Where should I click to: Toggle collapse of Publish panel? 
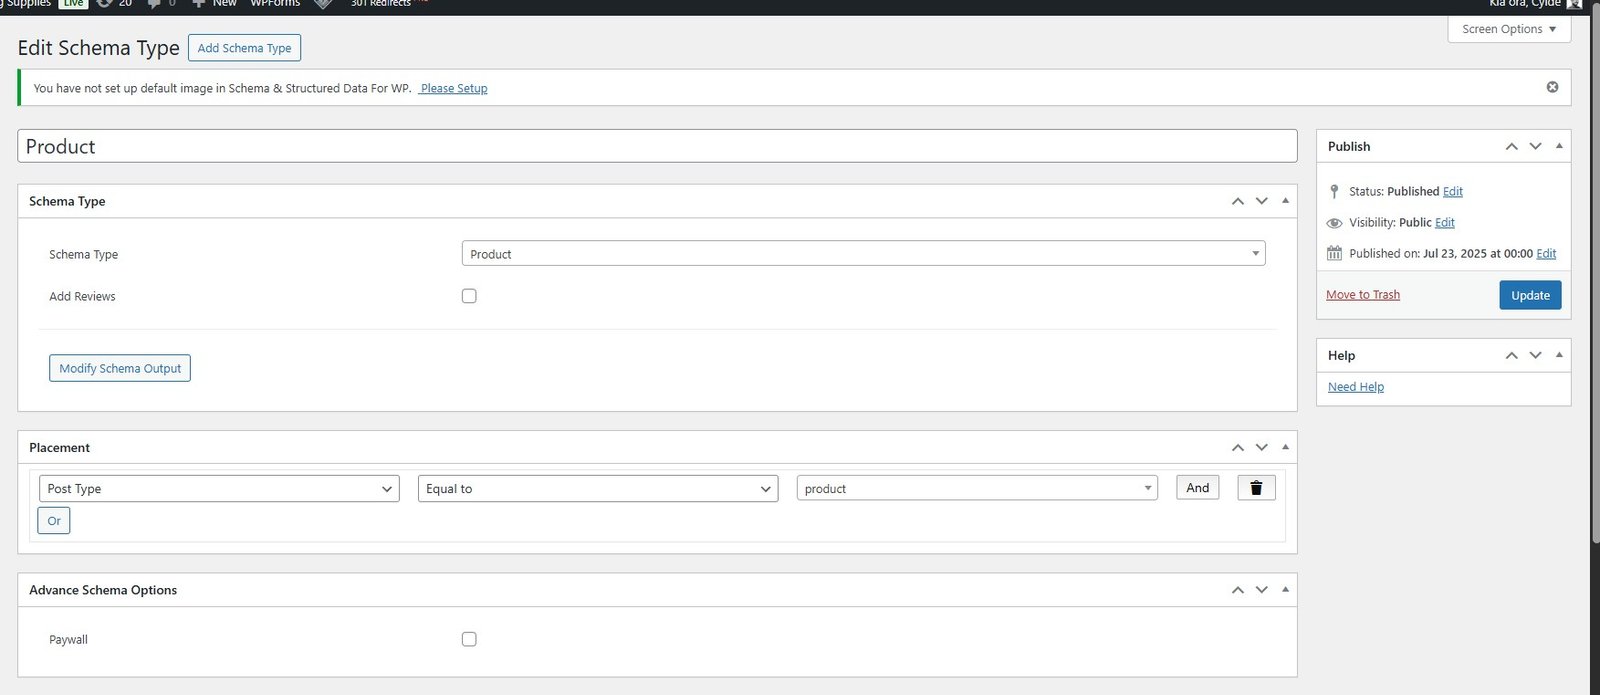[1559, 146]
